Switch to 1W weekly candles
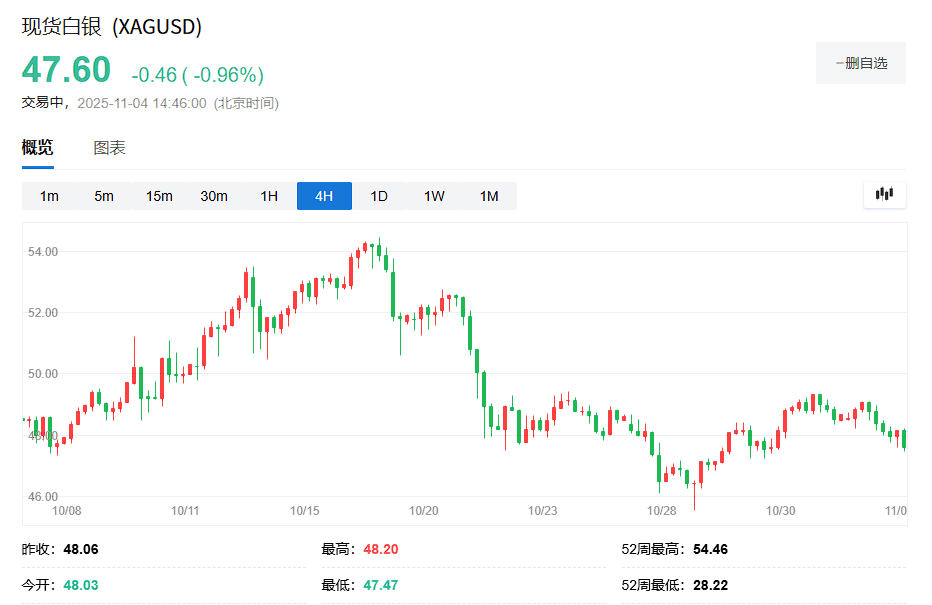The image size is (932, 605). coord(434,196)
